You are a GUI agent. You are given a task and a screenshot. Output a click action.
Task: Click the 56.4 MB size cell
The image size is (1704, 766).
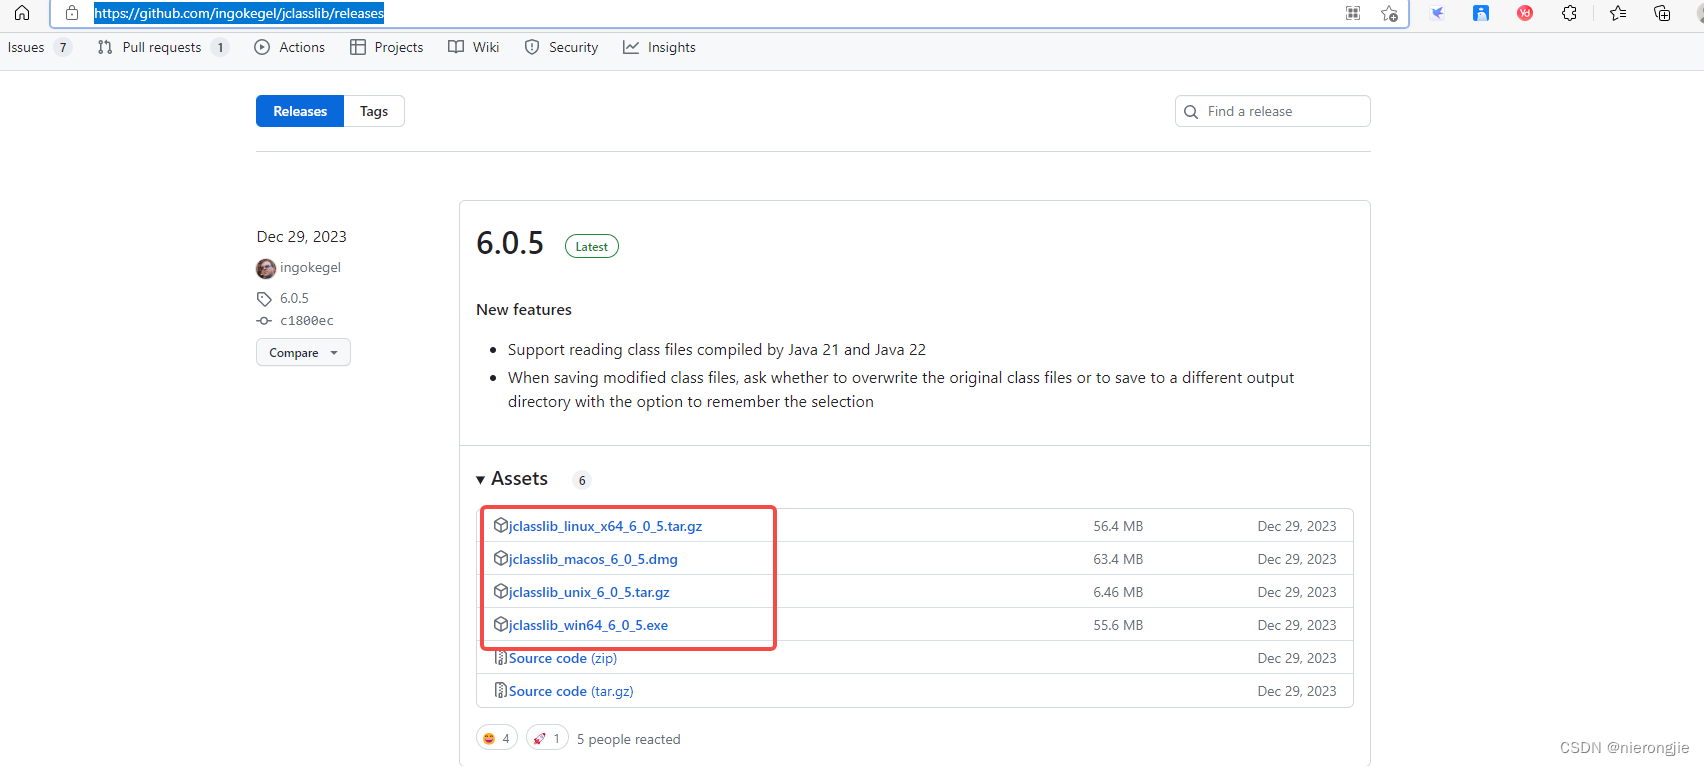(1118, 526)
